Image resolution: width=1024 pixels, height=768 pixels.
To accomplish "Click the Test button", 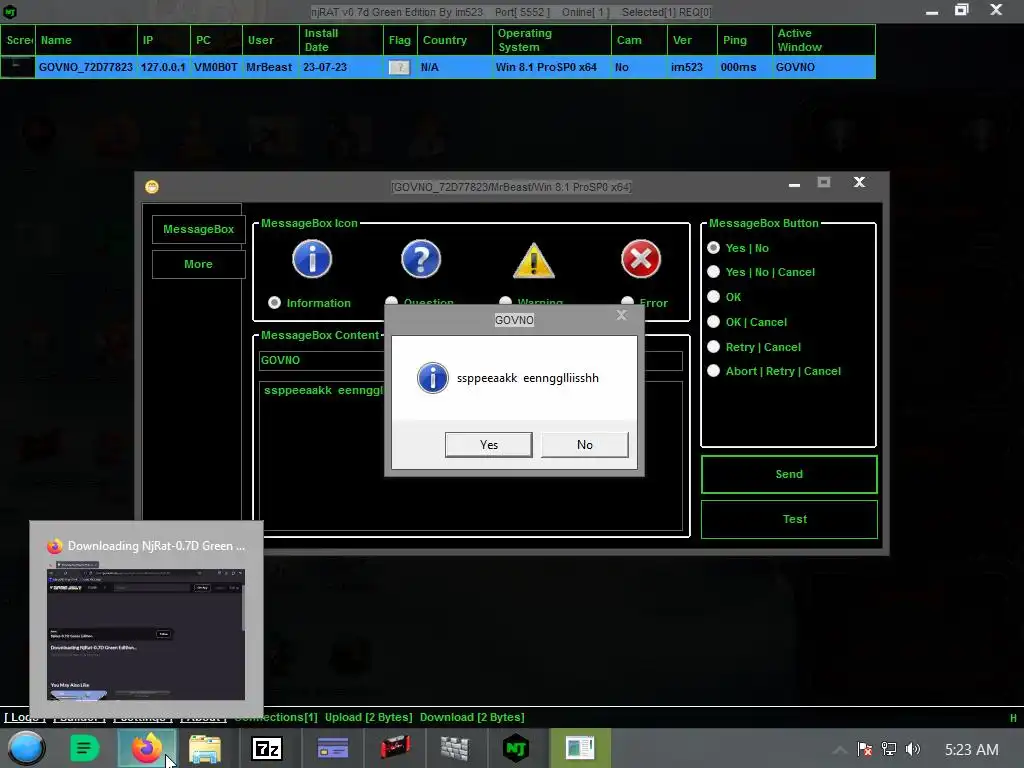I will coord(789,519).
